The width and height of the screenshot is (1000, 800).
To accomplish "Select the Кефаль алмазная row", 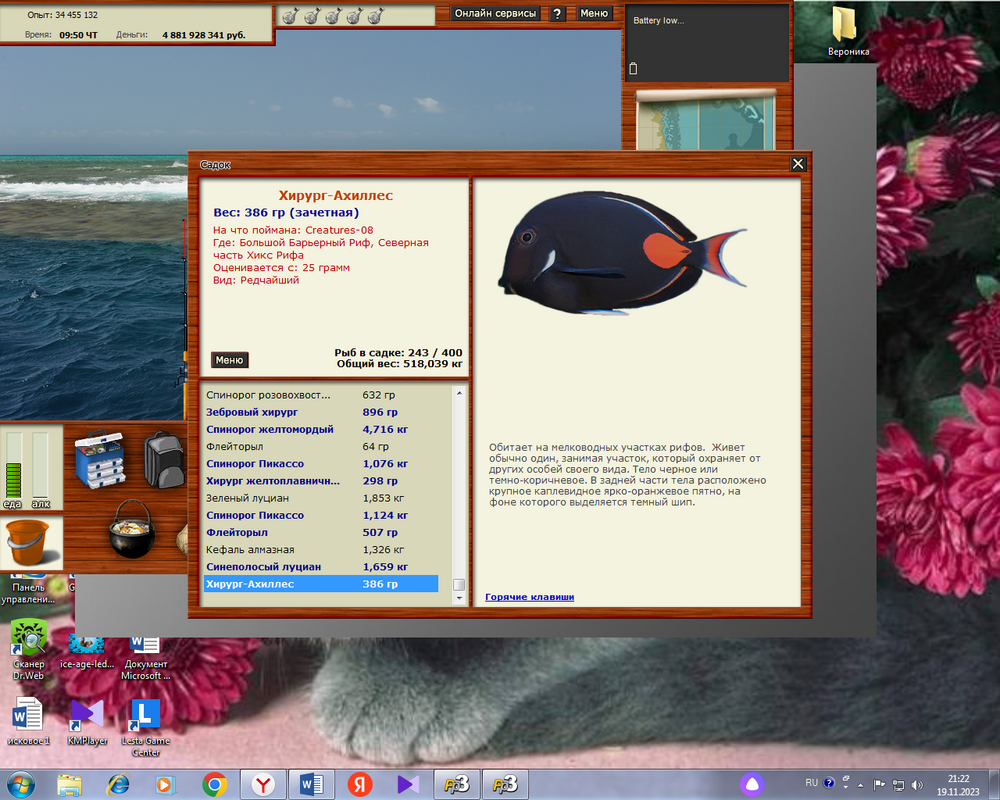I will click(250, 550).
